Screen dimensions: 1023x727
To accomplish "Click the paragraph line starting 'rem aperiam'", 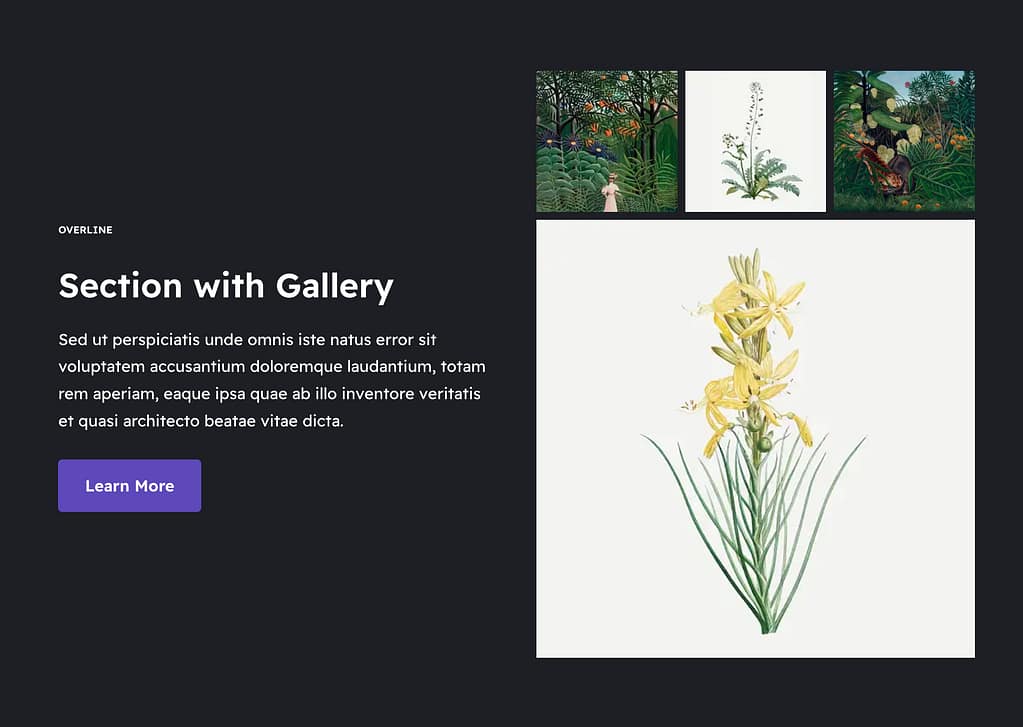I will point(270,394).
